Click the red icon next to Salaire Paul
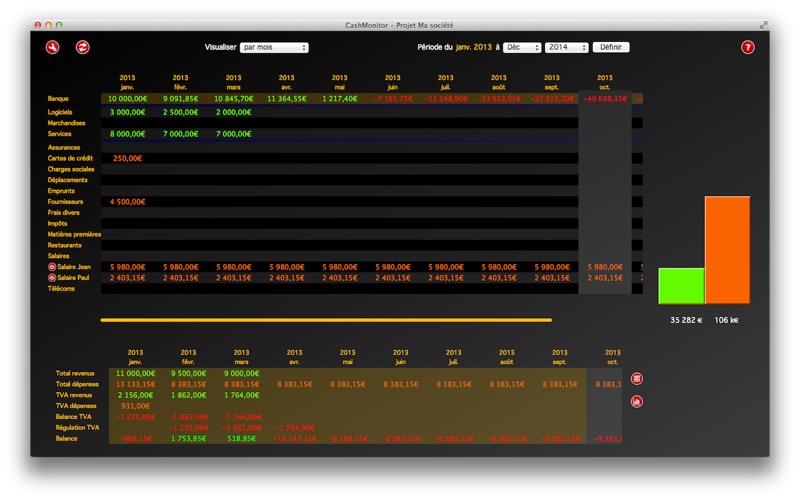 52,278
